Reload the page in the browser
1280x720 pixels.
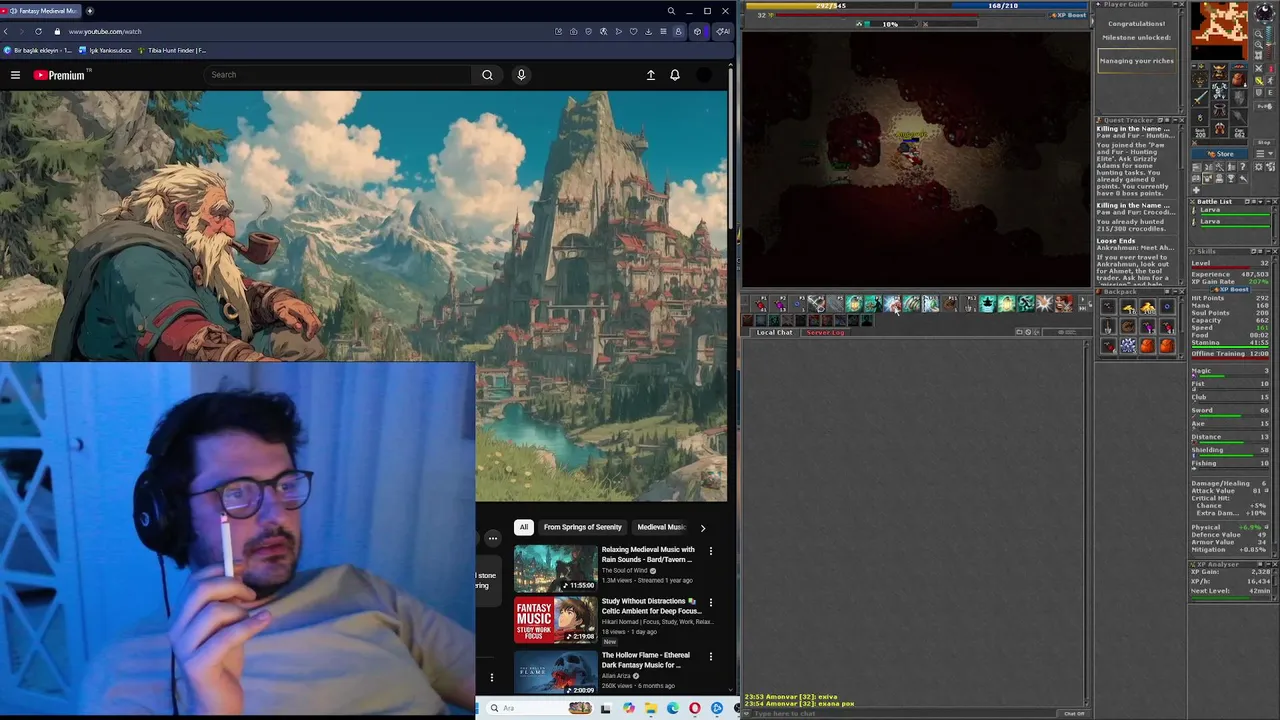[38, 31]
